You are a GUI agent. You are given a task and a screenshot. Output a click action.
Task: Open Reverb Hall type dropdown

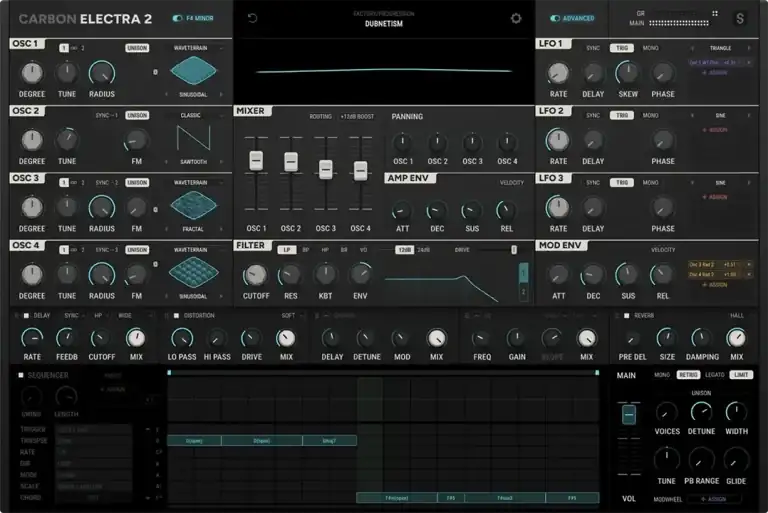(740, 316)
